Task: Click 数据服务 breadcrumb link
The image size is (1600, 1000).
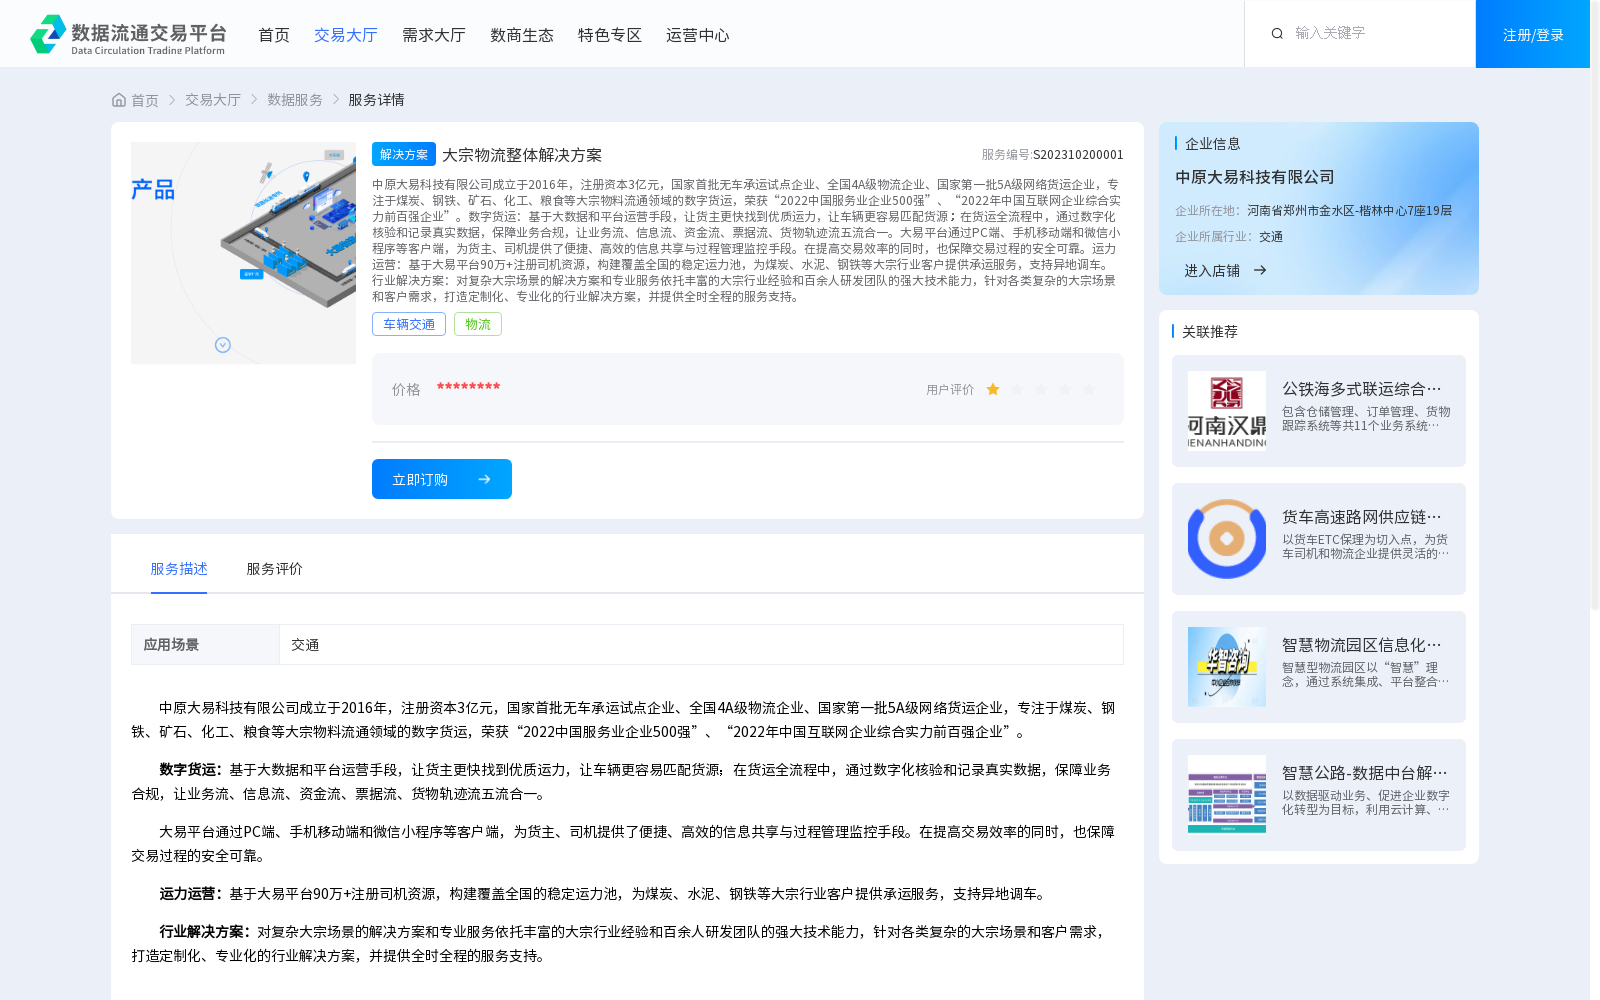Action: pos(295,100)
